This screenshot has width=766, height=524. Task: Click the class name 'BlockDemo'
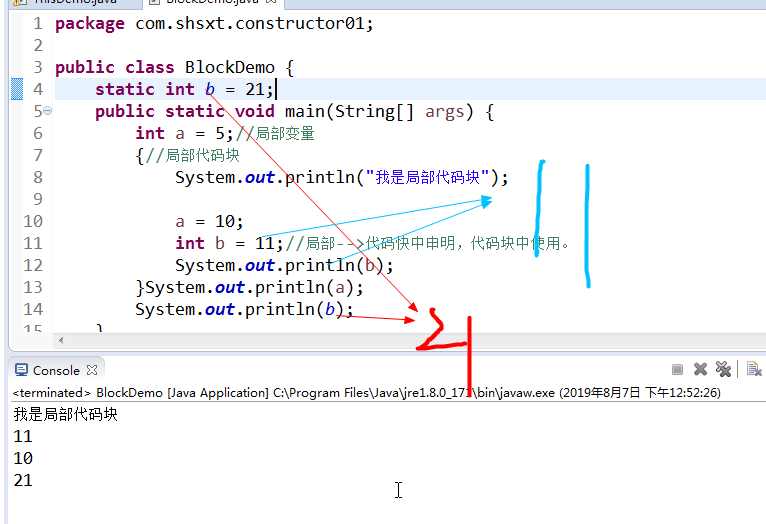click(x=230, y=67)
